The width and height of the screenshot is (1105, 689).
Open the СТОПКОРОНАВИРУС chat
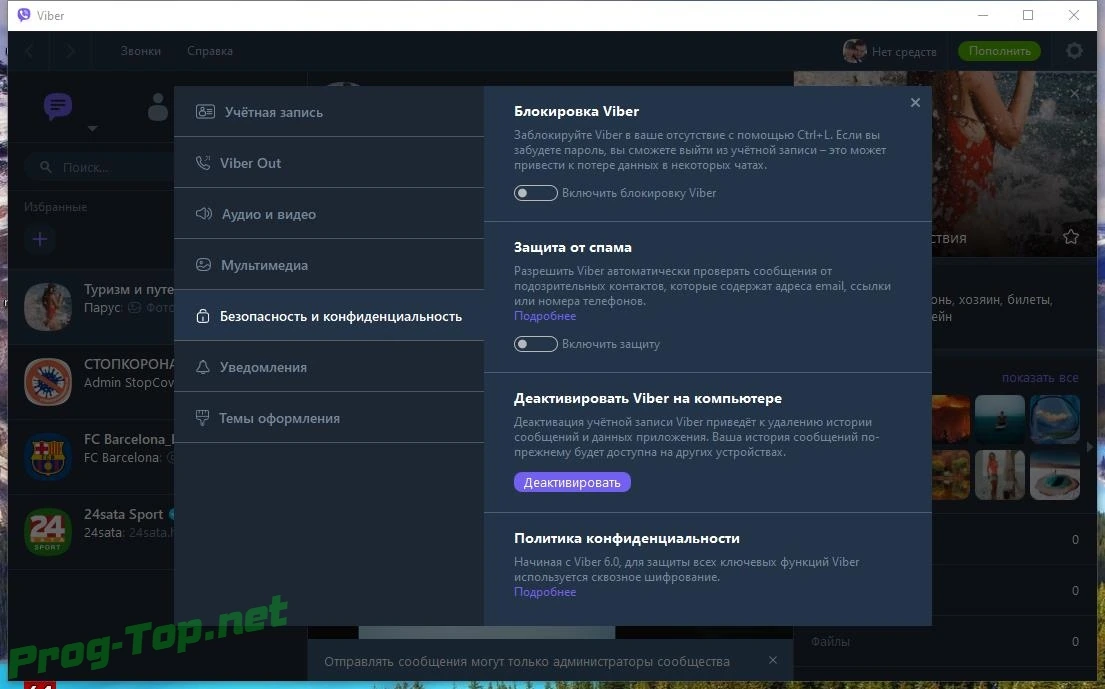pos(92,382)
